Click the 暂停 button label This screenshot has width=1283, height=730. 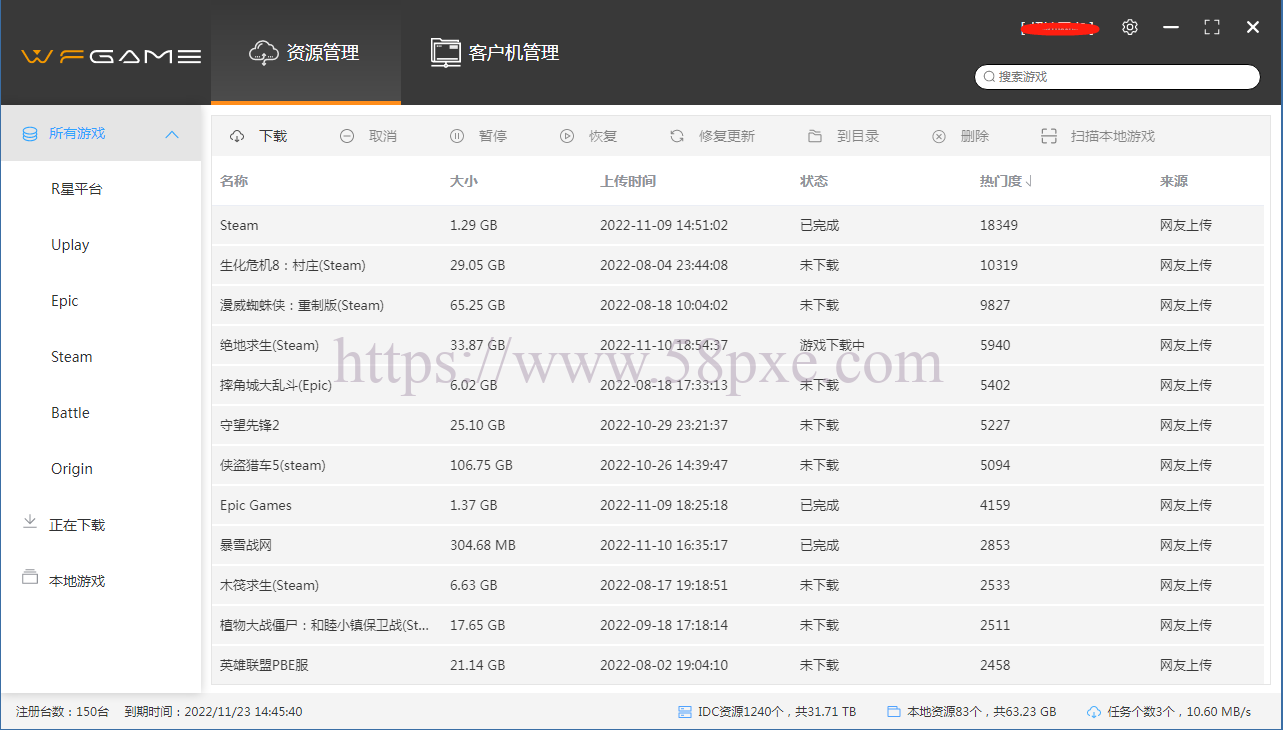point(493,136)
